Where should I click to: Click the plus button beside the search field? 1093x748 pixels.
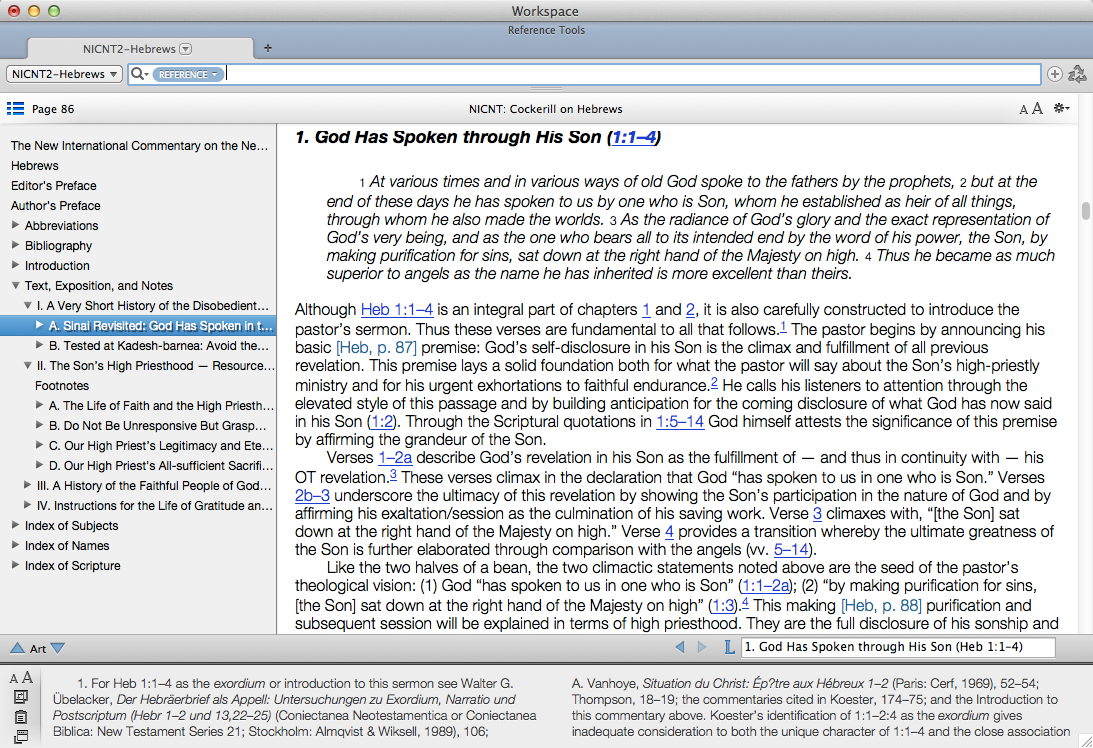(x=1054, y=74)
